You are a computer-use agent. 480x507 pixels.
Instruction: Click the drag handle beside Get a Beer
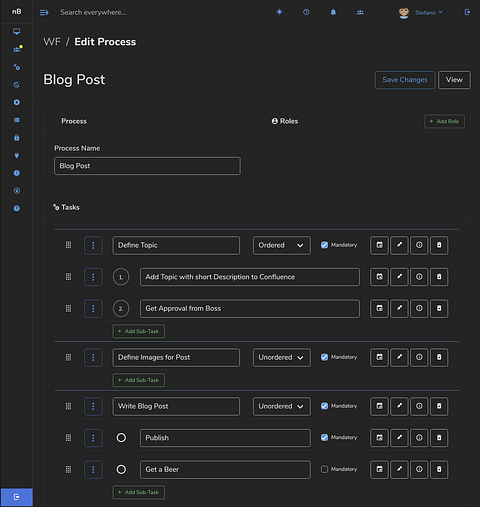click(x=68, y=469)
